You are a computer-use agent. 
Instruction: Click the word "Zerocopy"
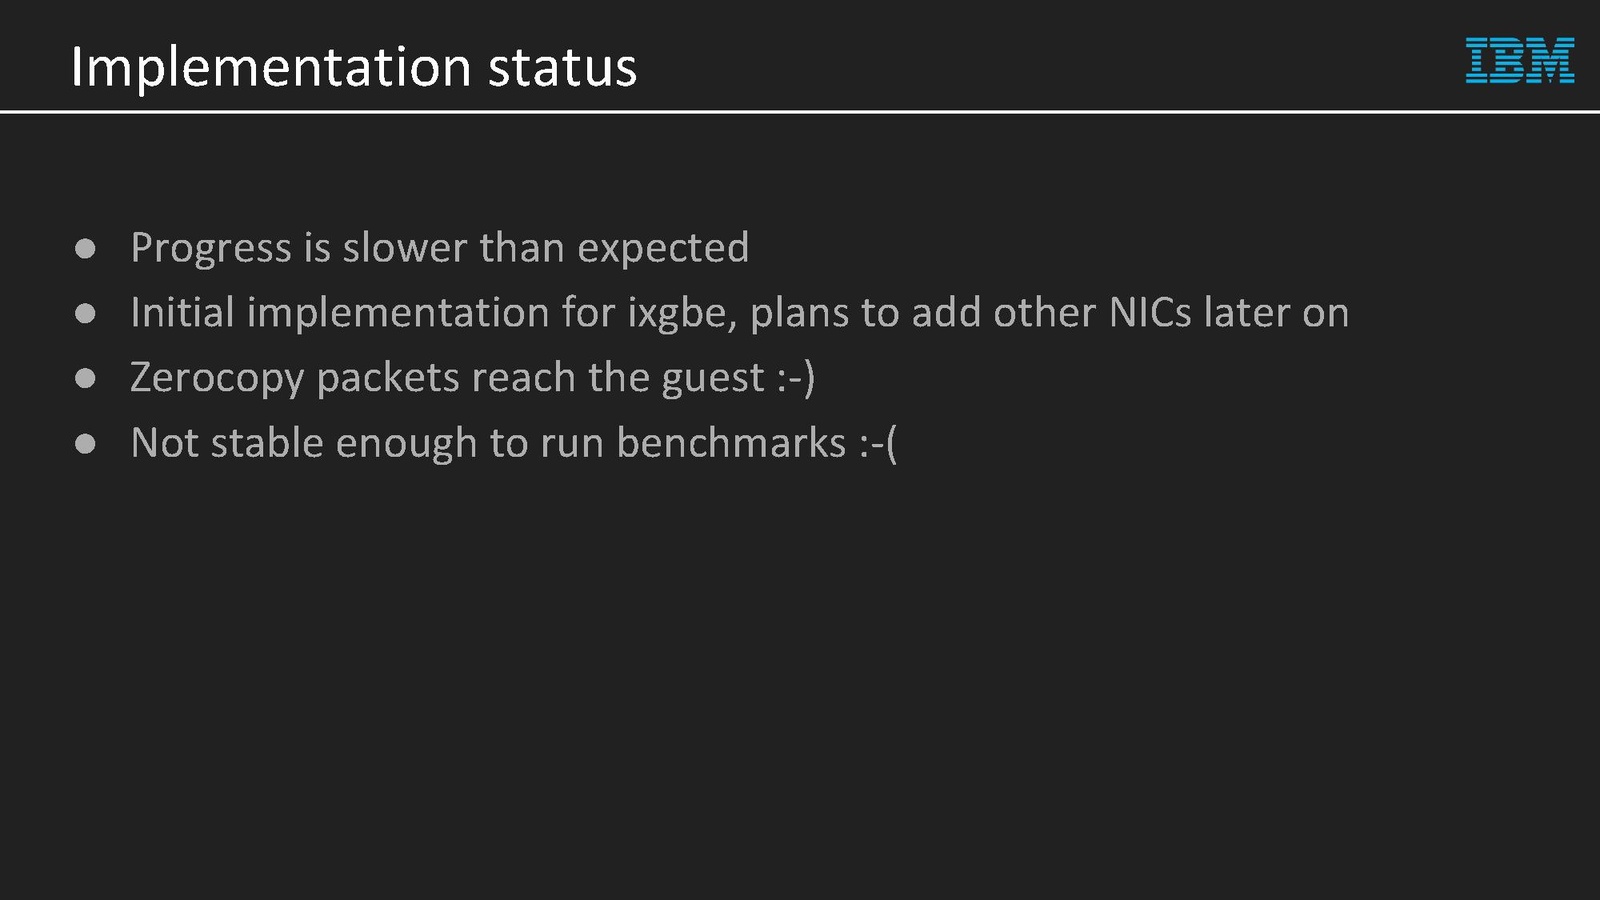pos(217,378)
